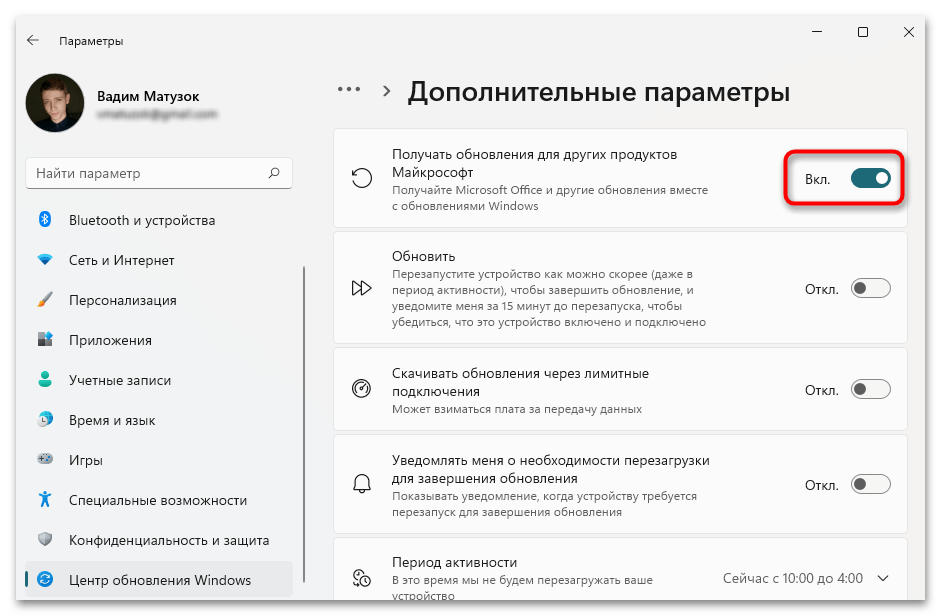Open Время и язык settings section
Viewport: 941px width, 616px height.
click(x=112, y=420)
